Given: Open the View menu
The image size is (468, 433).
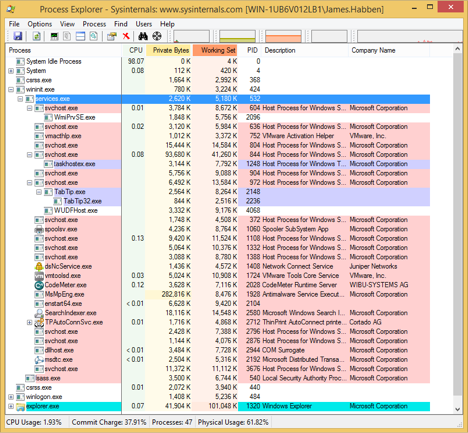Looking at the screenshot, I should pyautogui.click(x=67, y=24).
